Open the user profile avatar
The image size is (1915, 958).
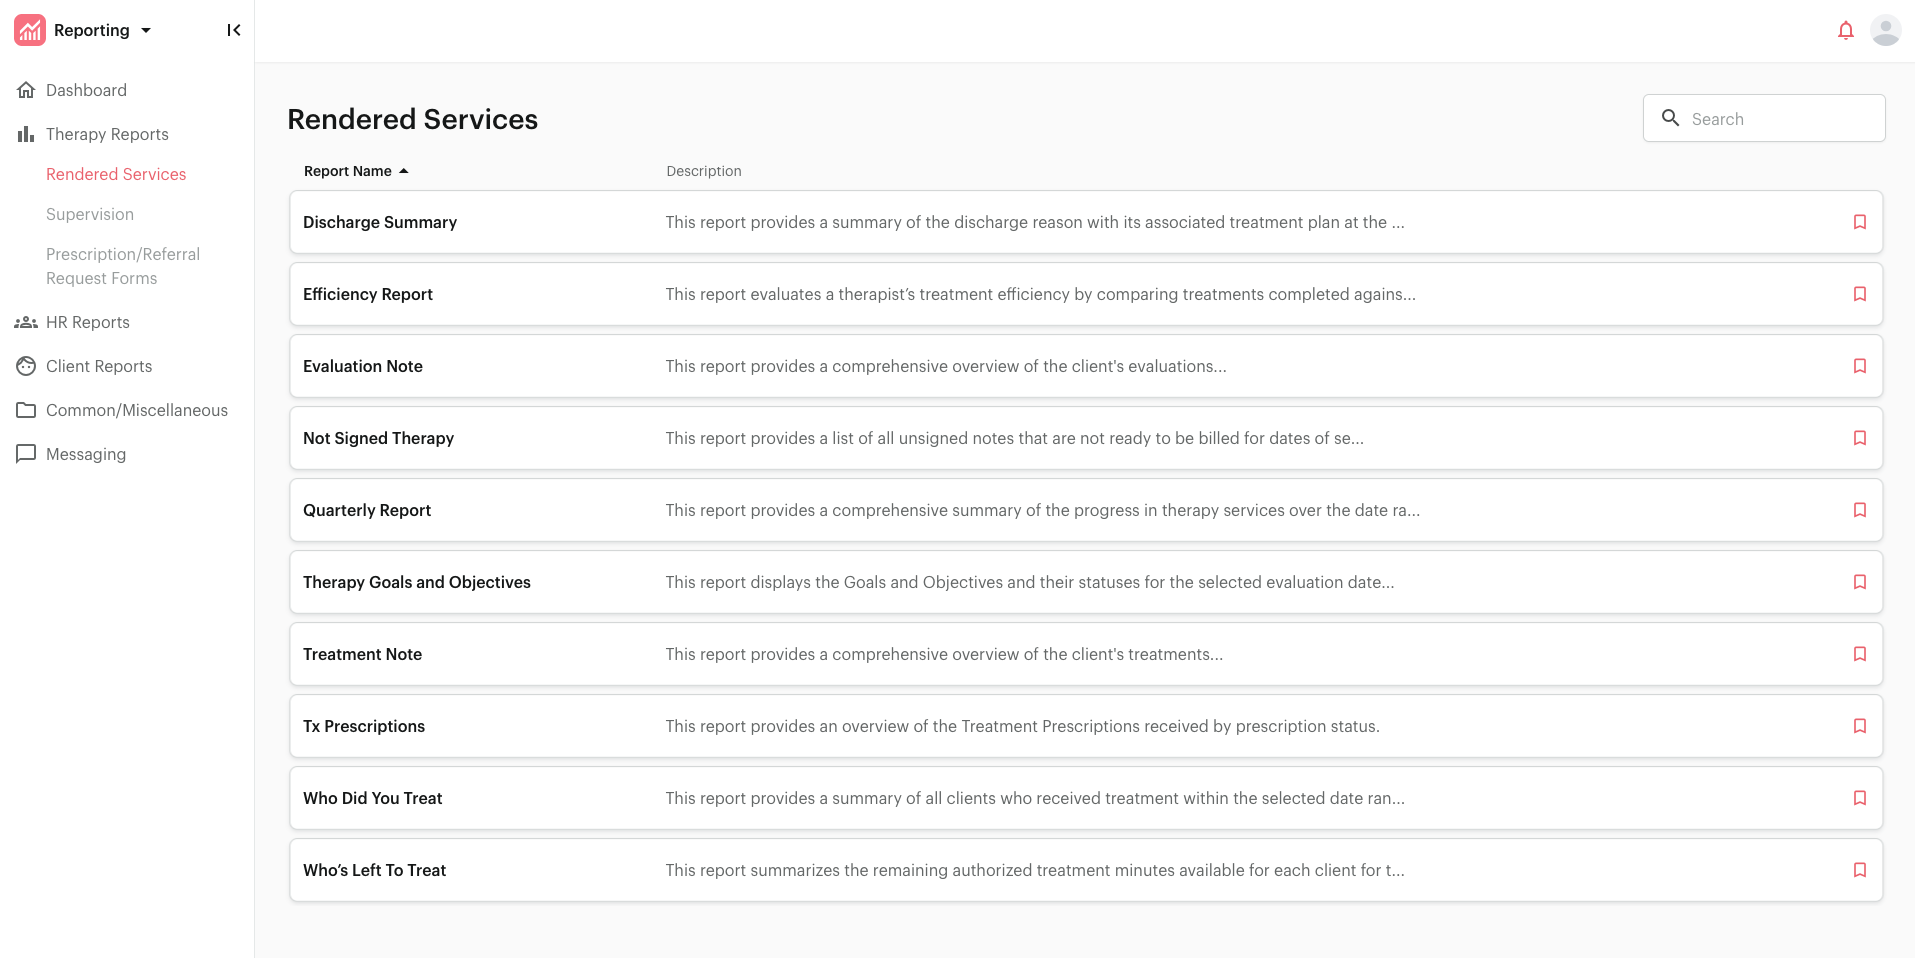1885,31
